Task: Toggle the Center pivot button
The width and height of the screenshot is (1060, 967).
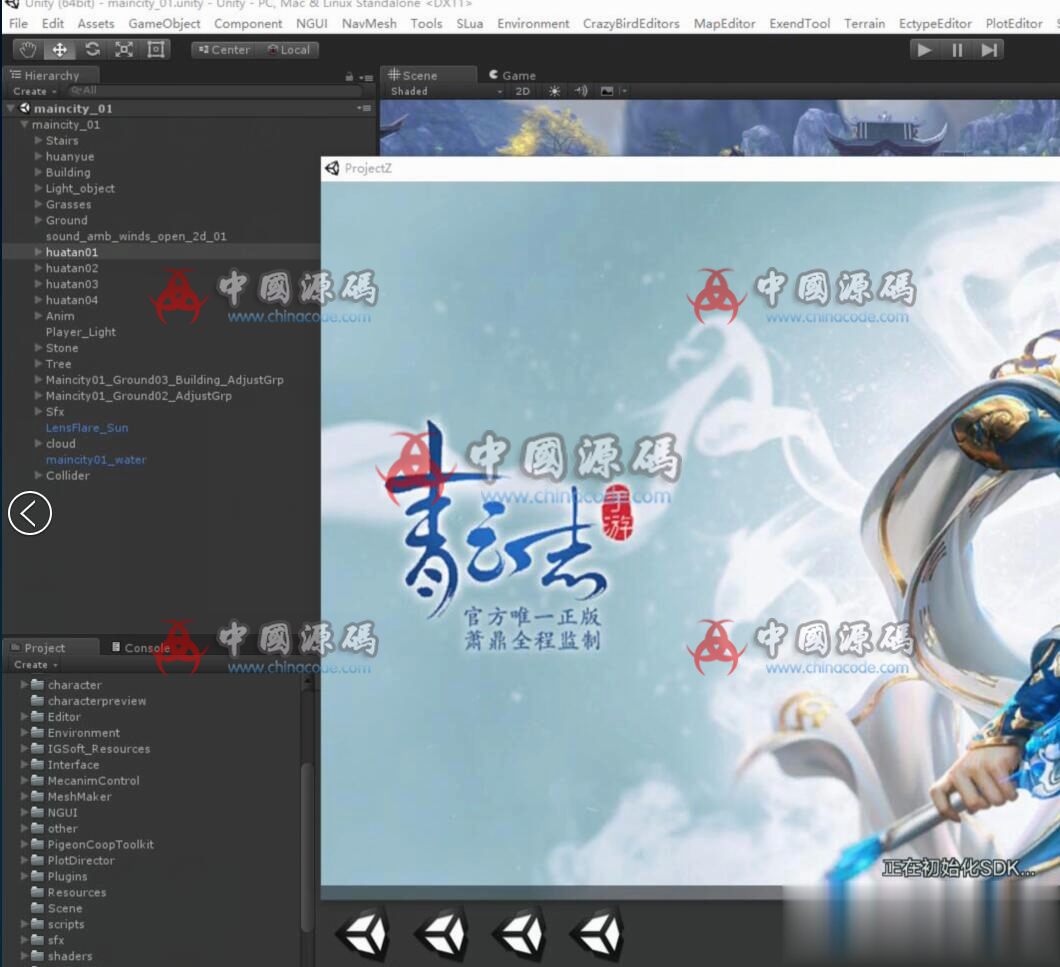Action: (x=224, y=50)
